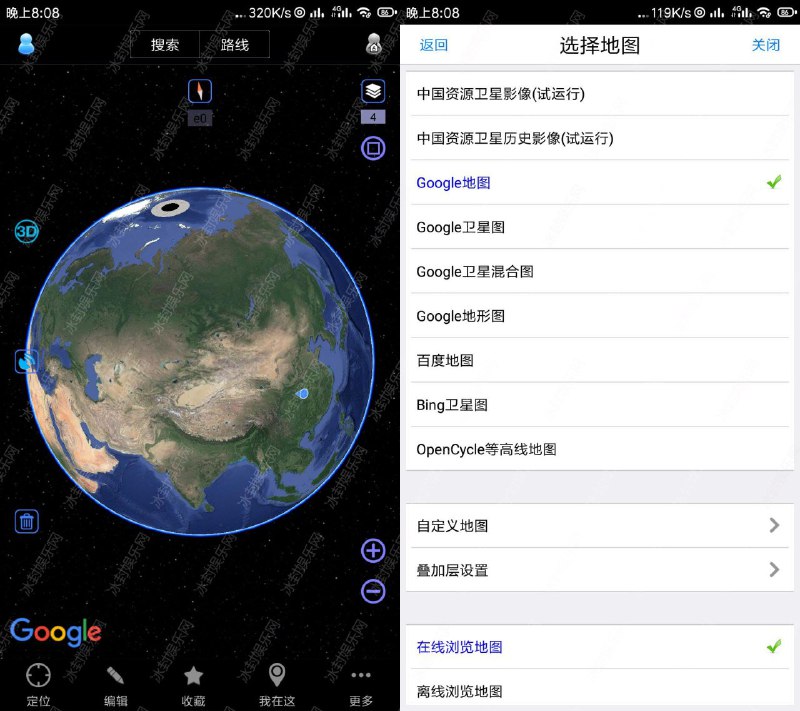Select Google卫星图 option
This screenshot has width=800, height=711.
coord(600,227)
